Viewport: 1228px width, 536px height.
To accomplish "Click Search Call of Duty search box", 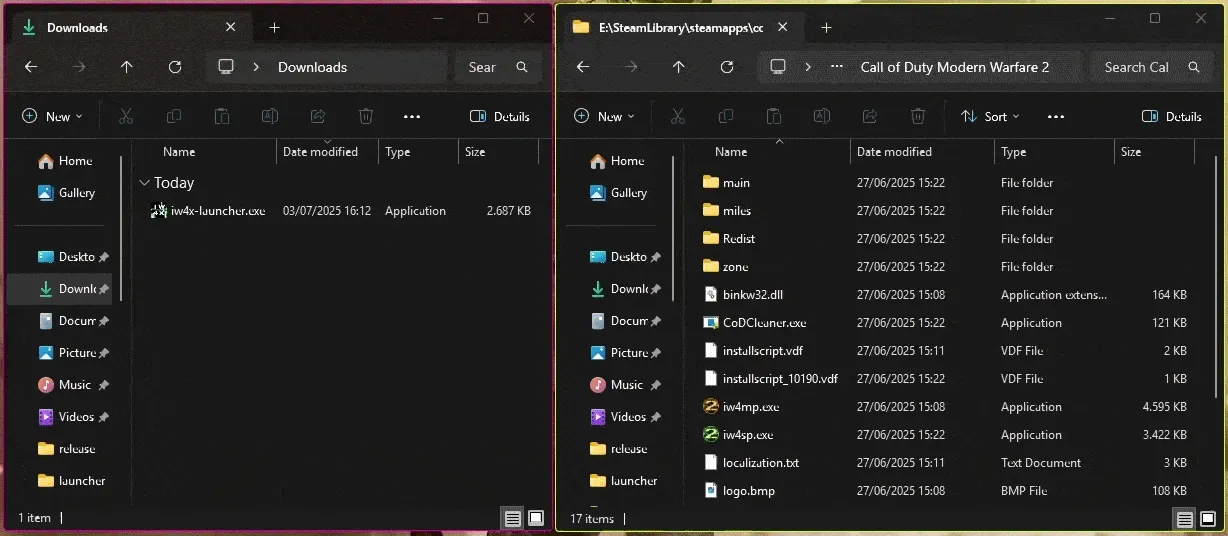I will (x=1150, y=67).
